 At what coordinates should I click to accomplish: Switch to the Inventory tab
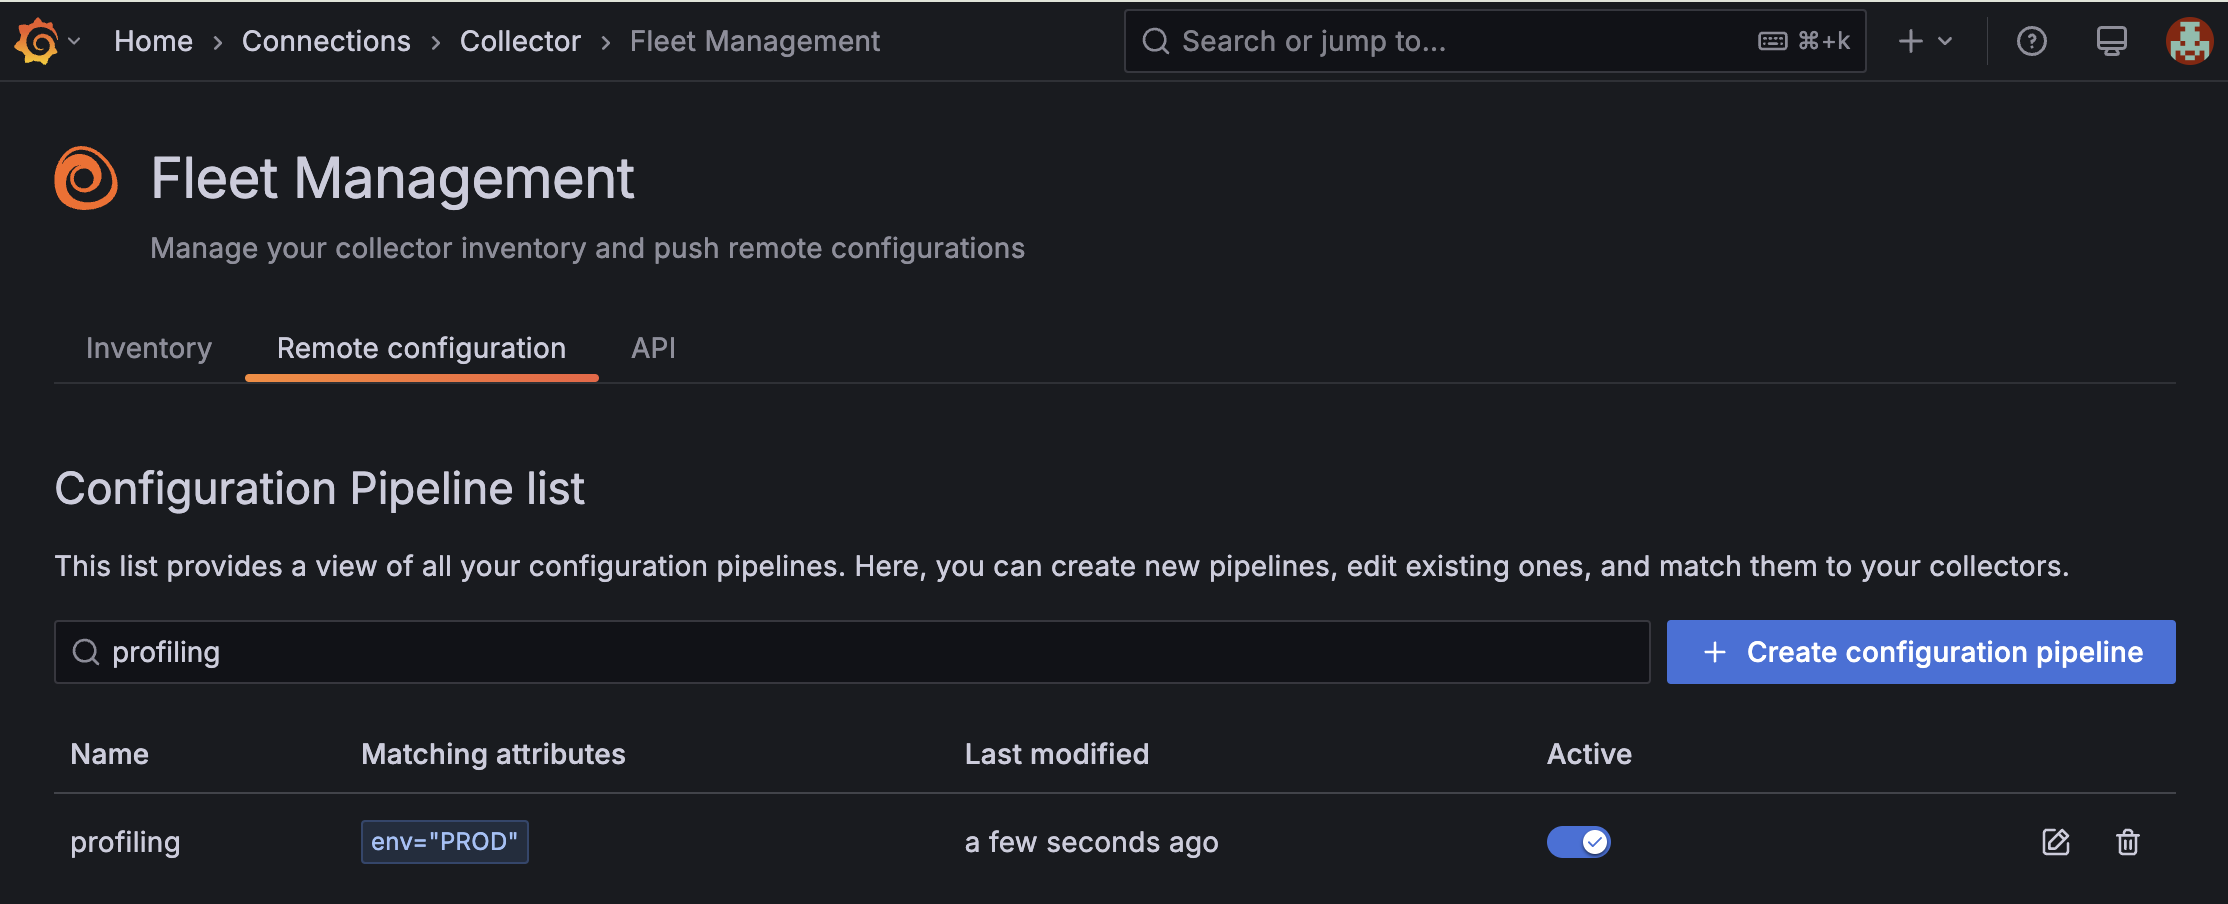tap(148, 348)
